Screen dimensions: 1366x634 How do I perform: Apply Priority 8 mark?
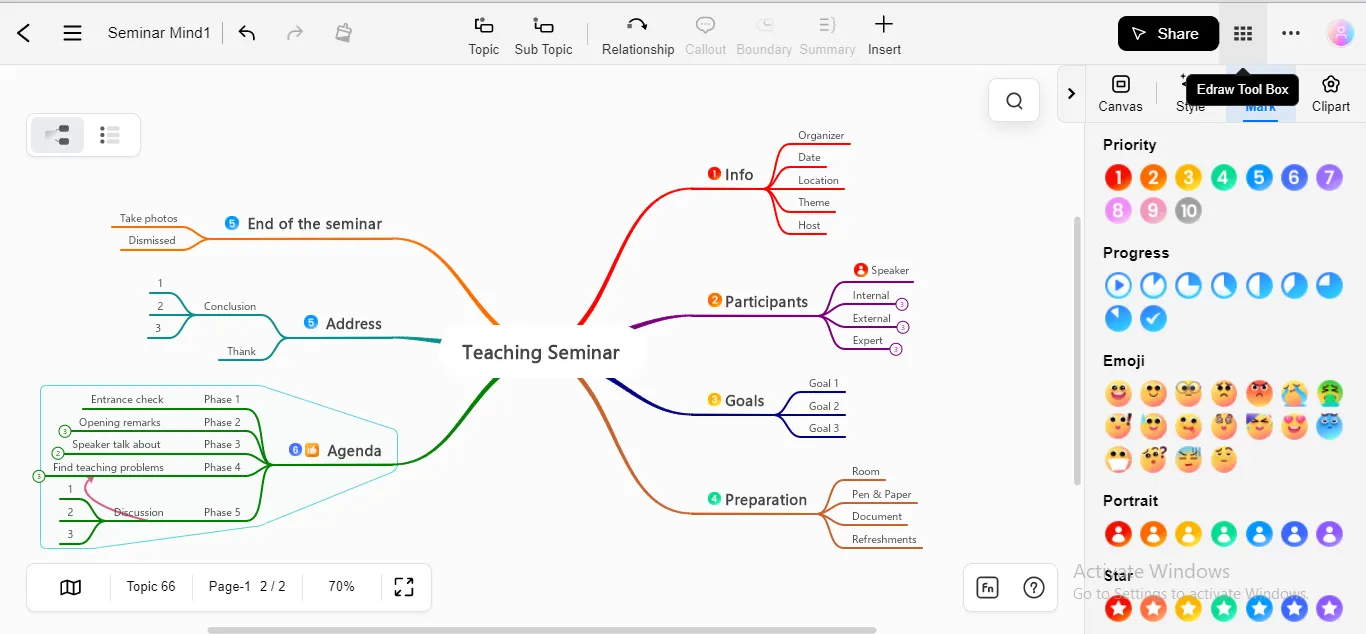pos(1118,211)
